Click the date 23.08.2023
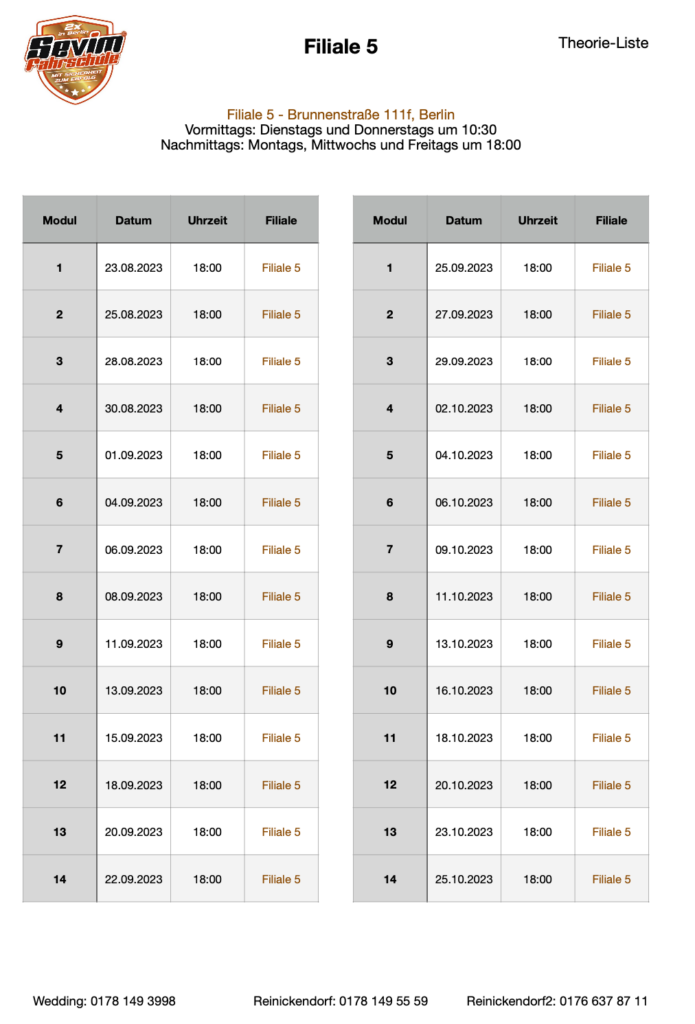Viewport: 695px width, 1024px height. (x=133, y=268)
